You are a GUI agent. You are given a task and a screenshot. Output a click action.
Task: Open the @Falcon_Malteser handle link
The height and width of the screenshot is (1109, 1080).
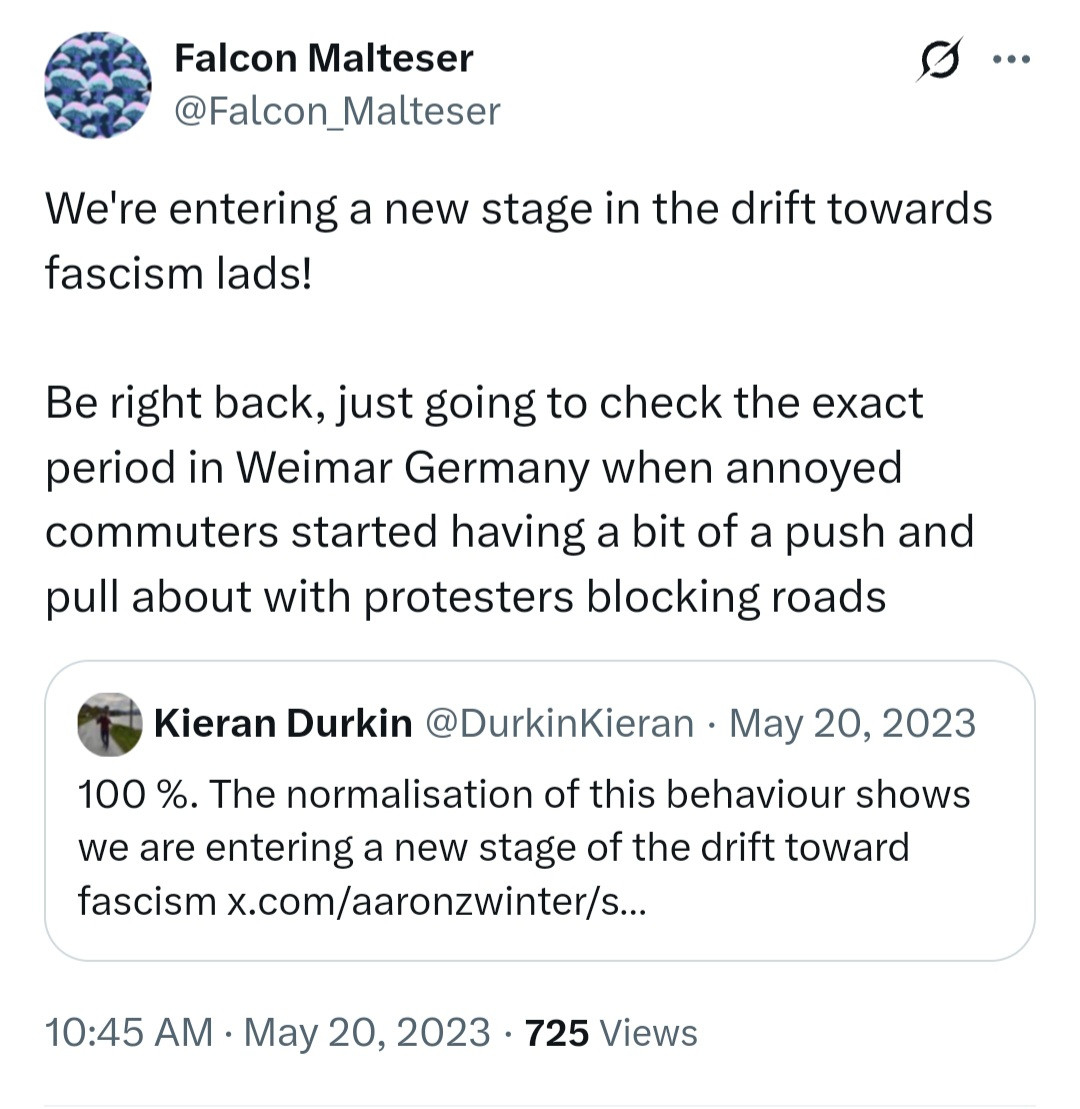[337, 111]
